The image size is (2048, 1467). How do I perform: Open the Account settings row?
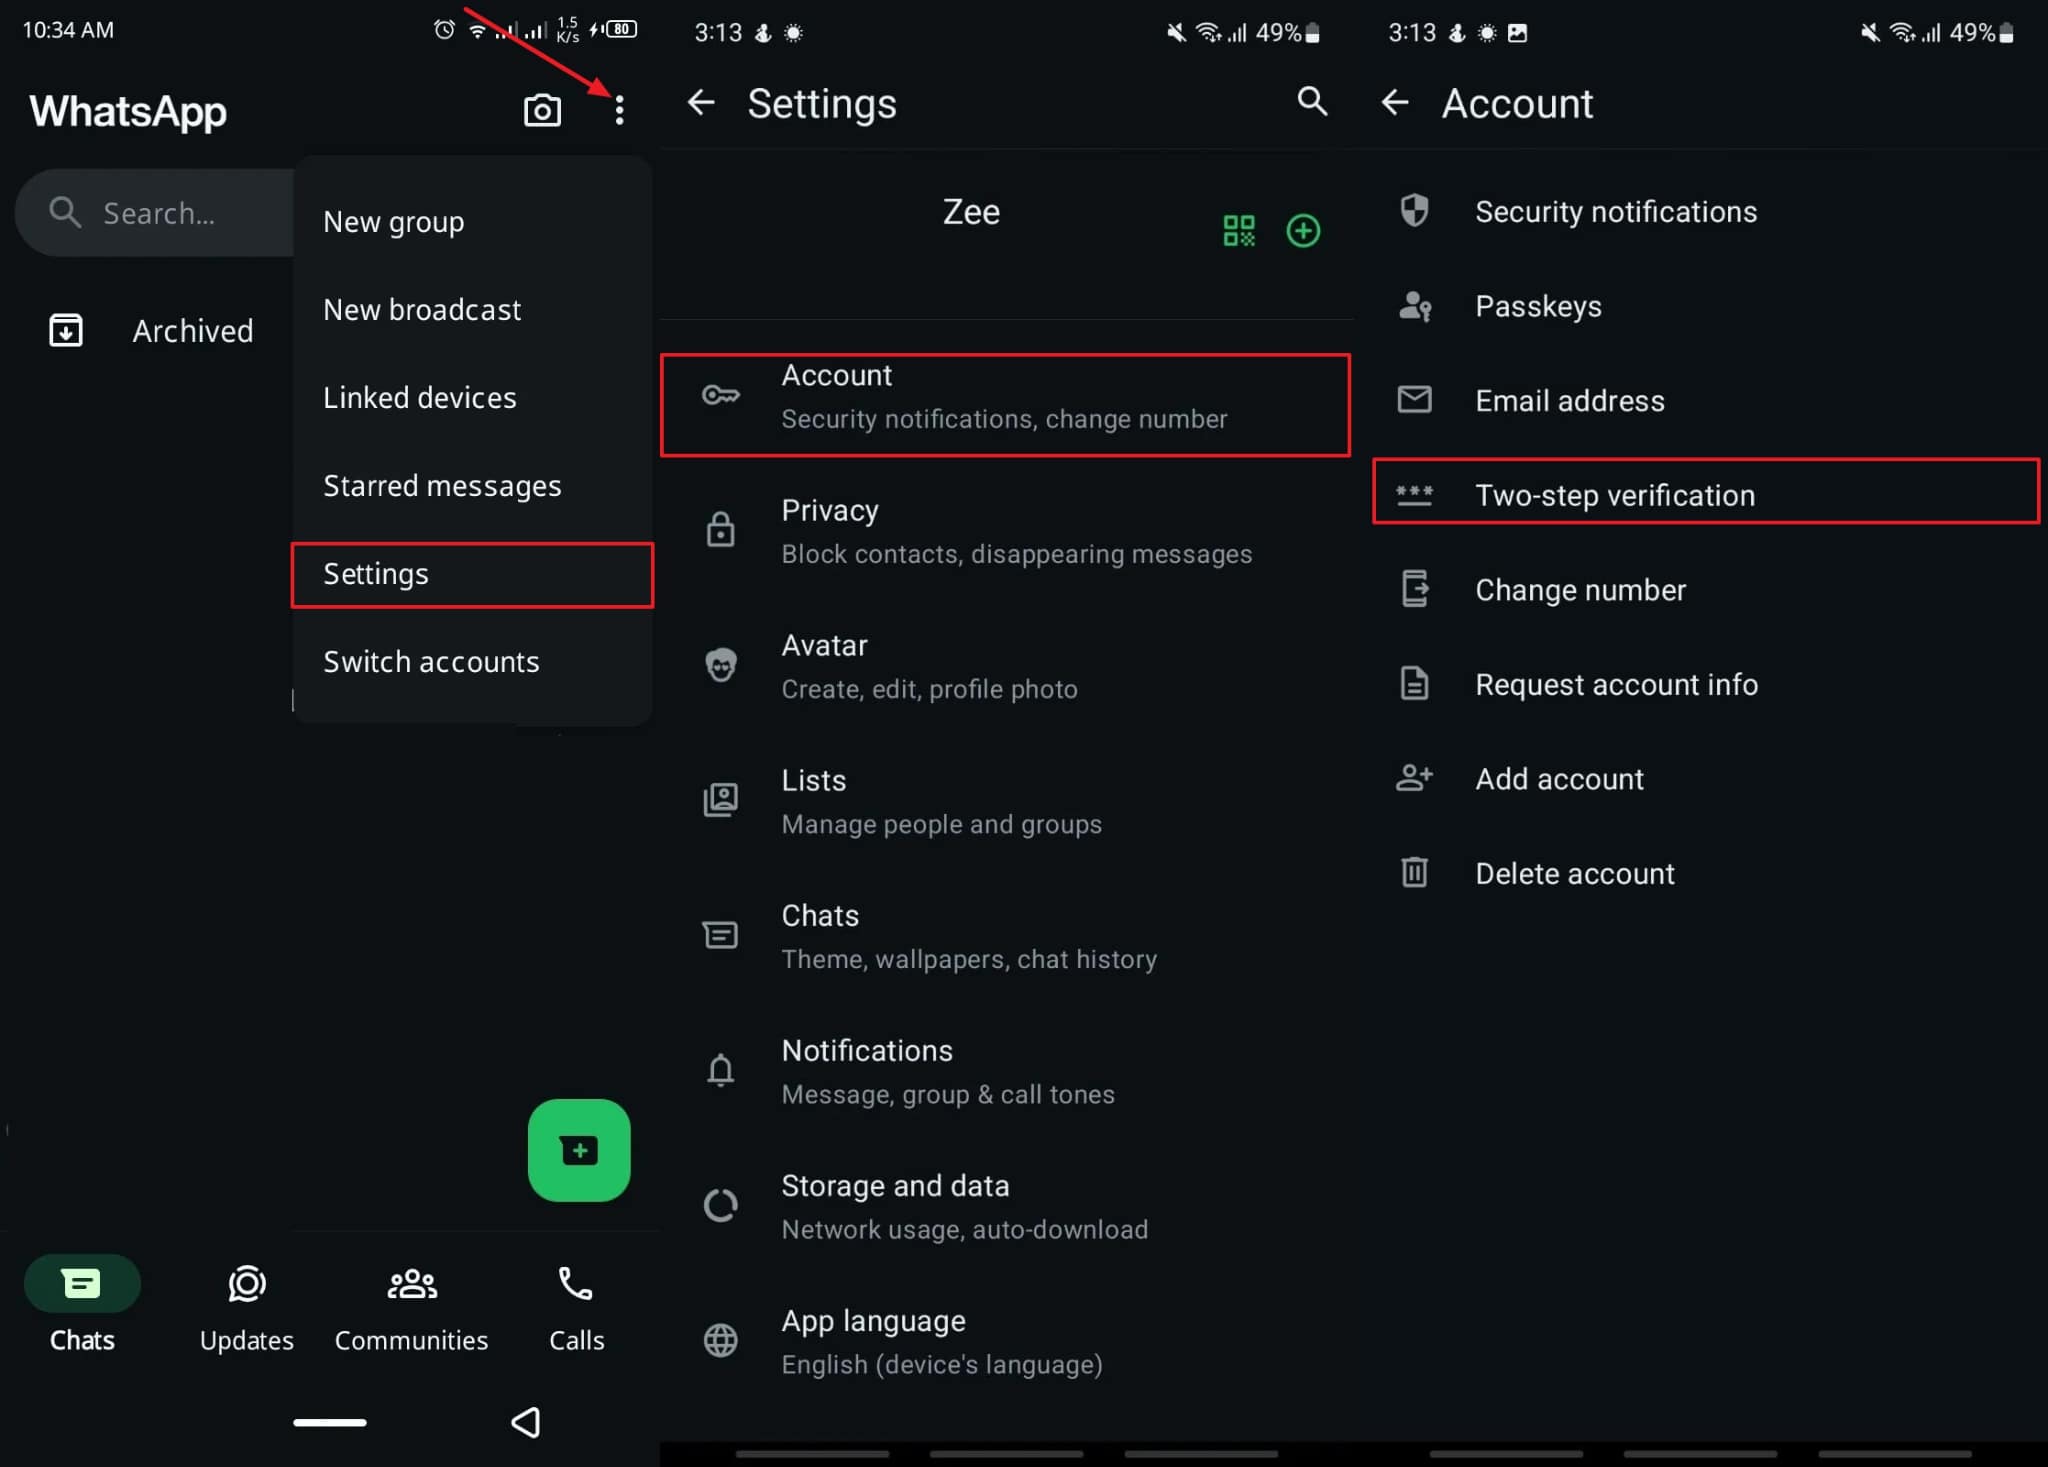coord(1005,404)
